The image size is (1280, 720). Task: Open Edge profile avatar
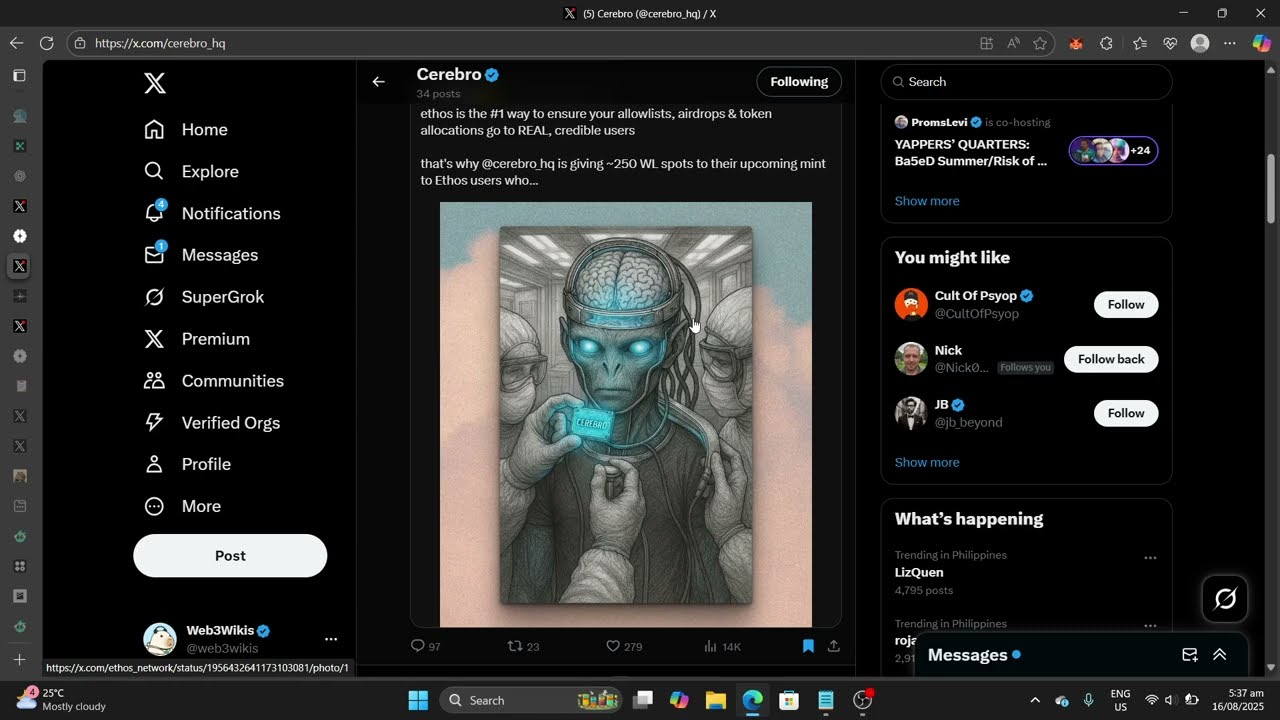(1200, 43)
